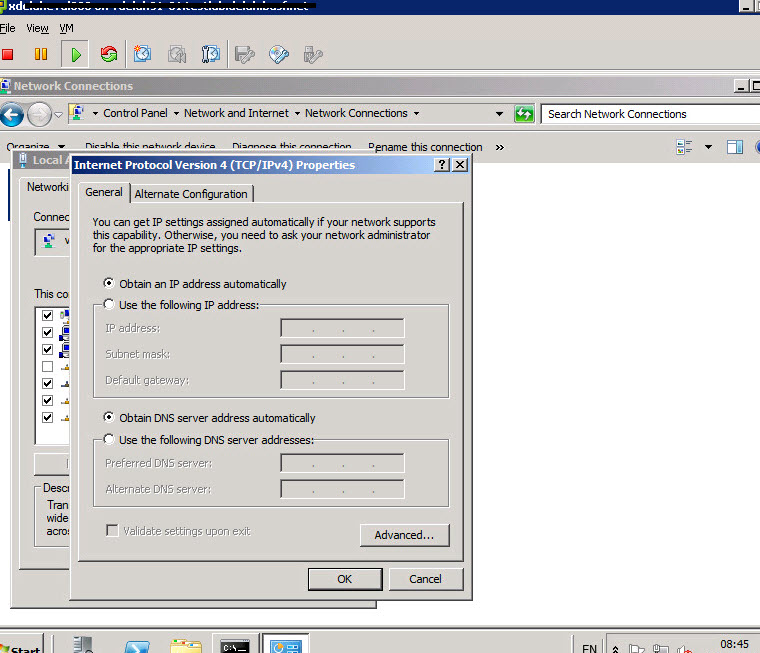This screenshot has height=653, width=760.
Task: Click Diagnose this connection
Action: pos(291,146)
